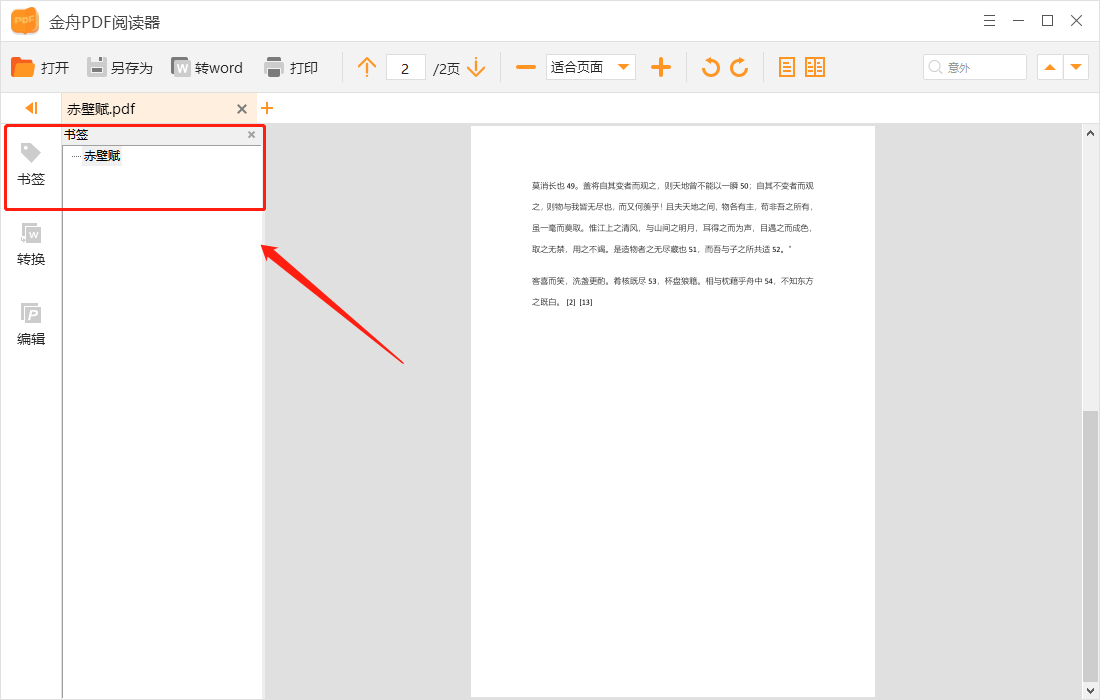The height and width of the screenshot is (700, 1100).
Task: Convert document with 转word button
Action: (207, 67)
